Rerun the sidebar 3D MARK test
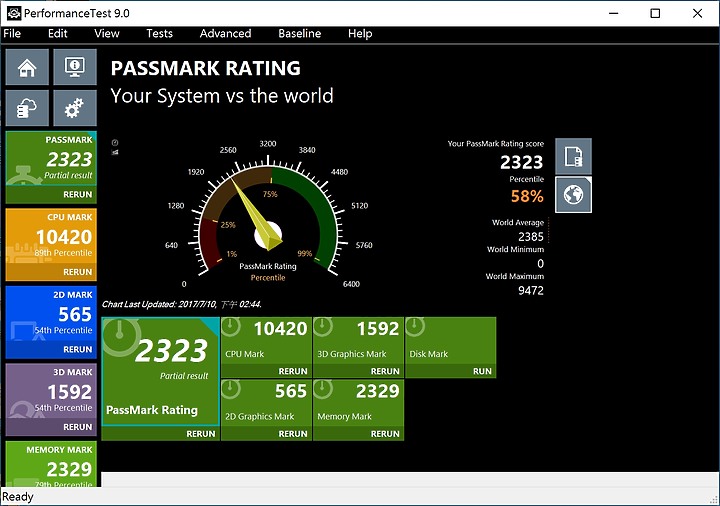This screenshot has height=506, width=720. [x=78, y=427]
